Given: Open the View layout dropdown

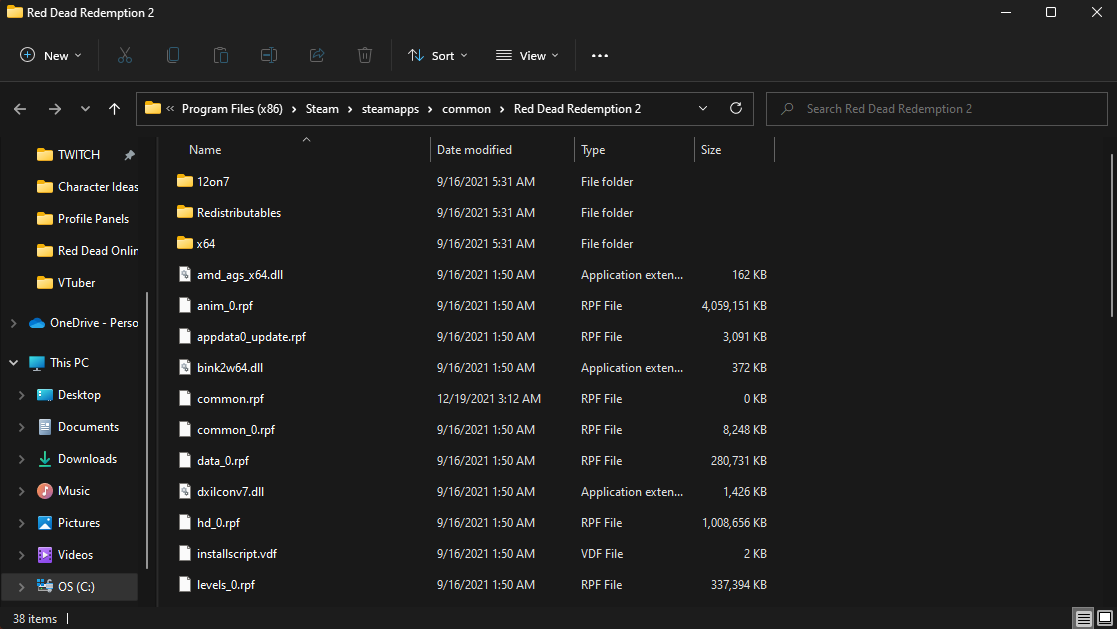Looking at the screenshot, I should point(527,56).
